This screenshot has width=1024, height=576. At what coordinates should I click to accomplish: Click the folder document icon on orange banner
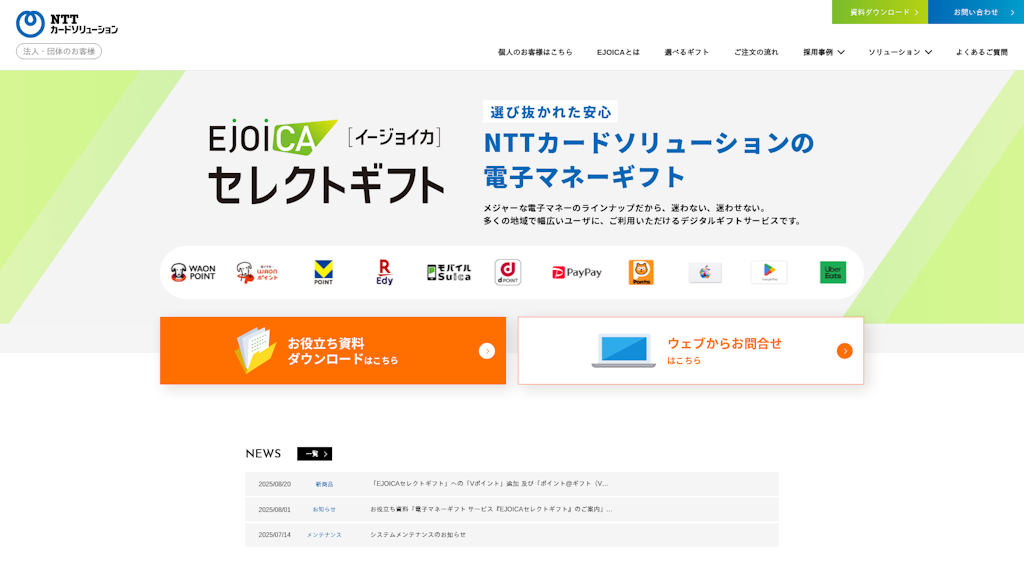pyautogui.click(x=255, y=350)
